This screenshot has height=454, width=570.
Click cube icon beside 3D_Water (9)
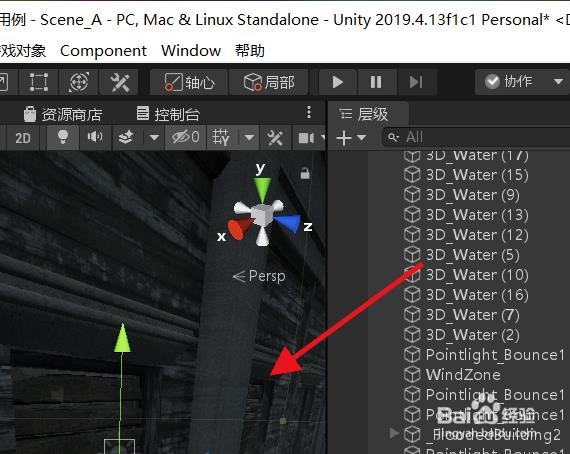(412, 195)
